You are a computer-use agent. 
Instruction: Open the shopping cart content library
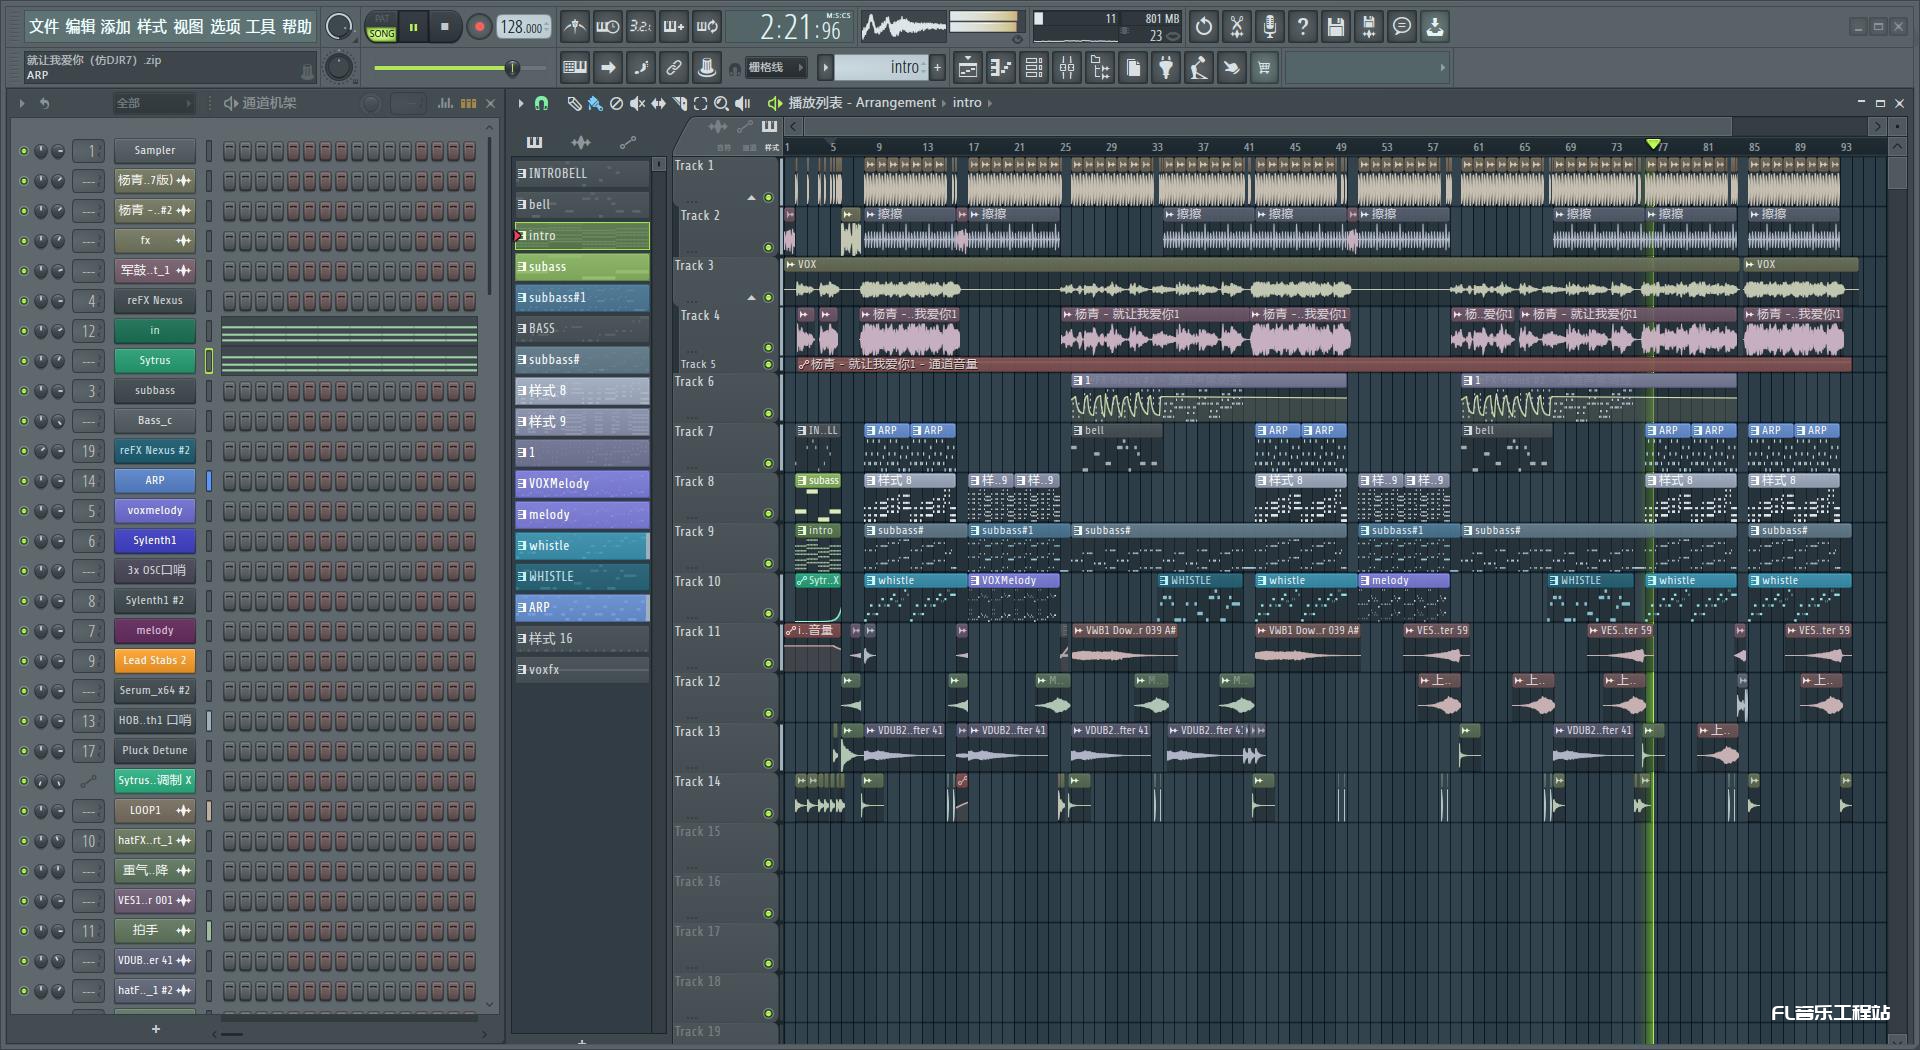[1264, 68]
